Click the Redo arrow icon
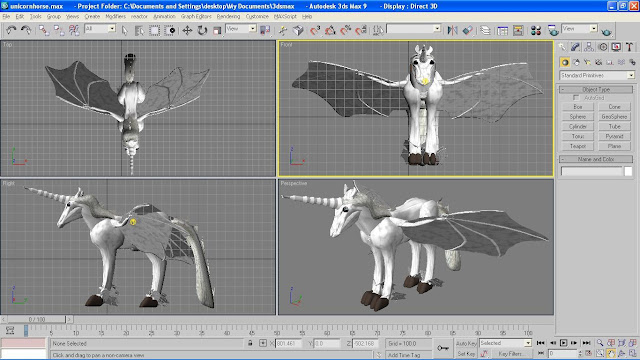This screenshot has height=360, width=640. tap(26, 30)
